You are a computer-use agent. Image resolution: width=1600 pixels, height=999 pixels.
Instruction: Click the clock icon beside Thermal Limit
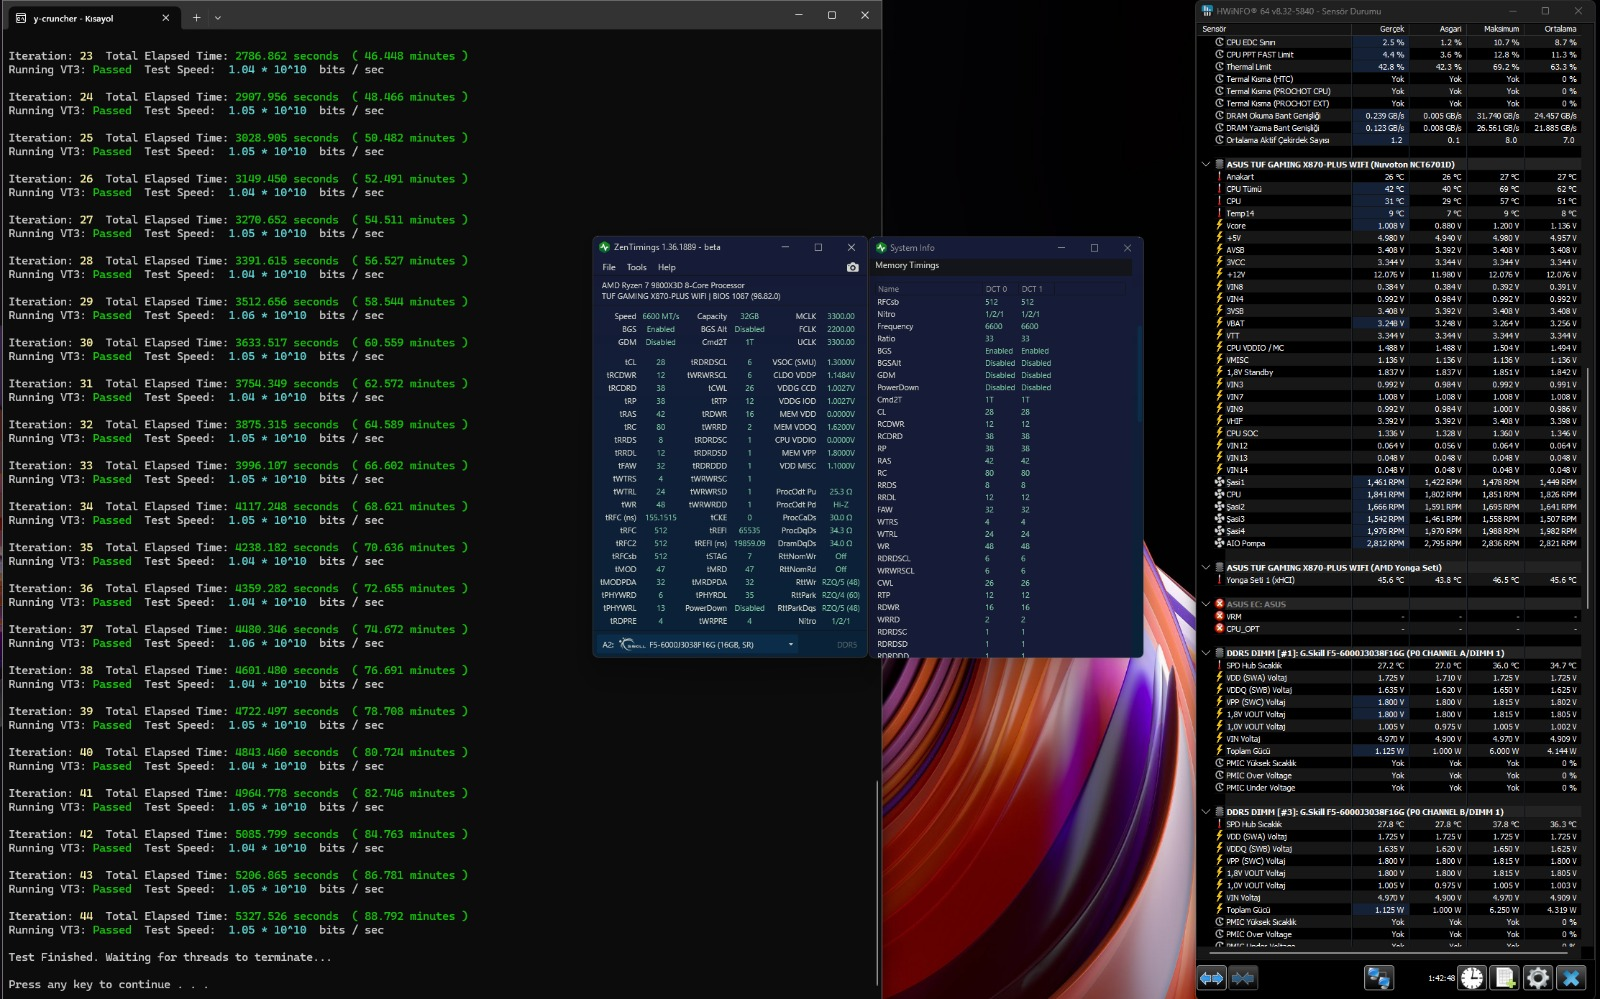coord(1219,67)
